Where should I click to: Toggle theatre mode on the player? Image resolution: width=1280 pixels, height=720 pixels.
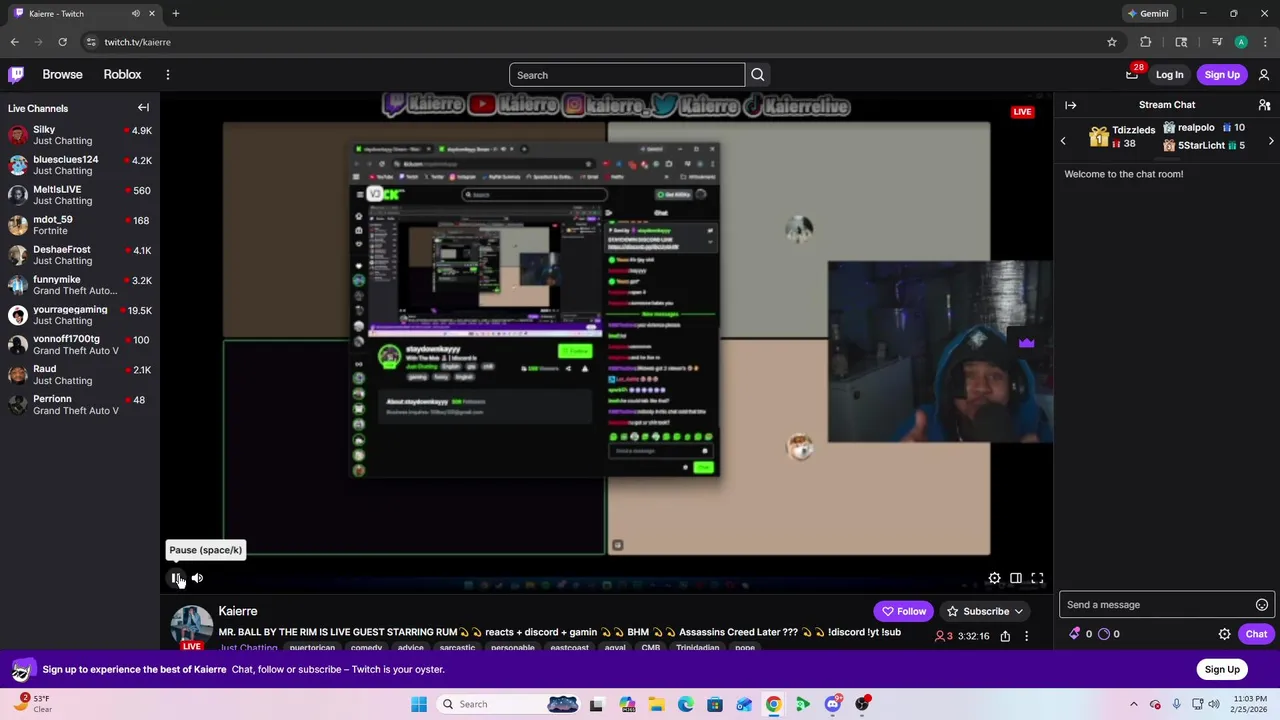pos(1016,578)
